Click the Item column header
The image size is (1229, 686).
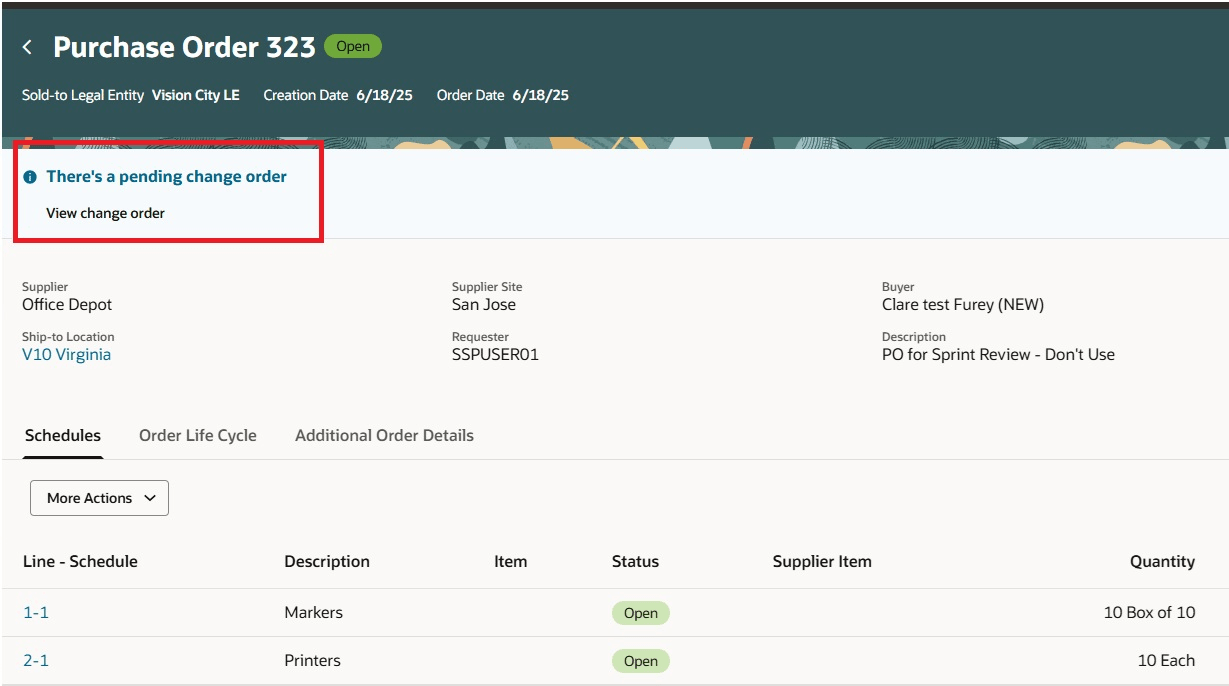coord(510,561)
